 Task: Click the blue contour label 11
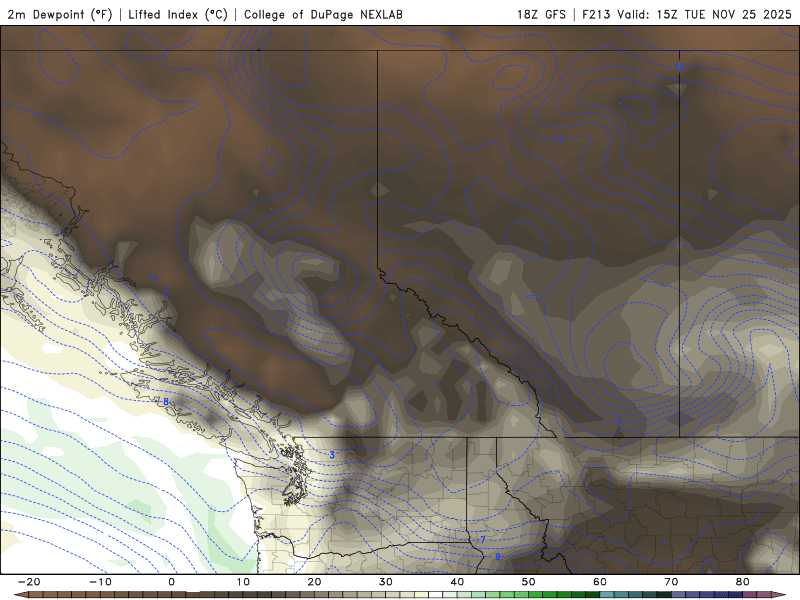[558, 139]
